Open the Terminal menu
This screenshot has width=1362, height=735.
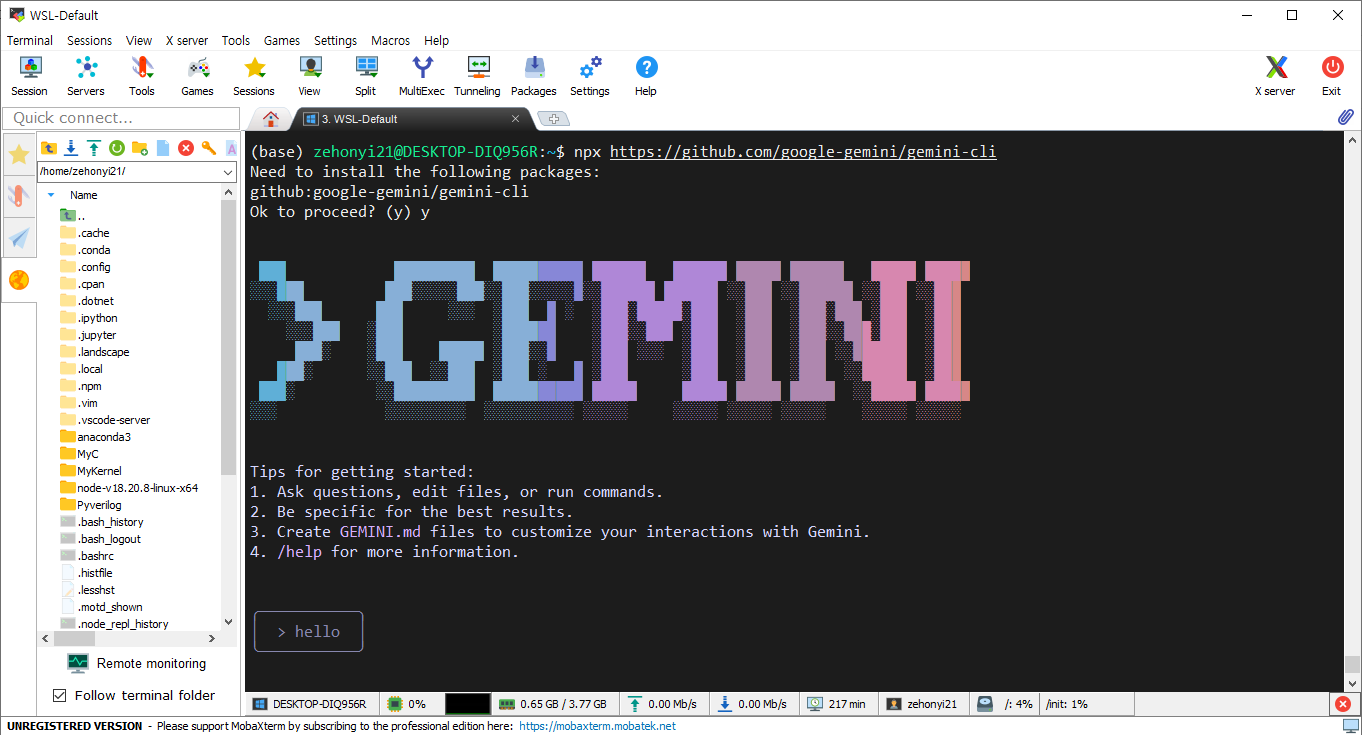tap(30, 41)
